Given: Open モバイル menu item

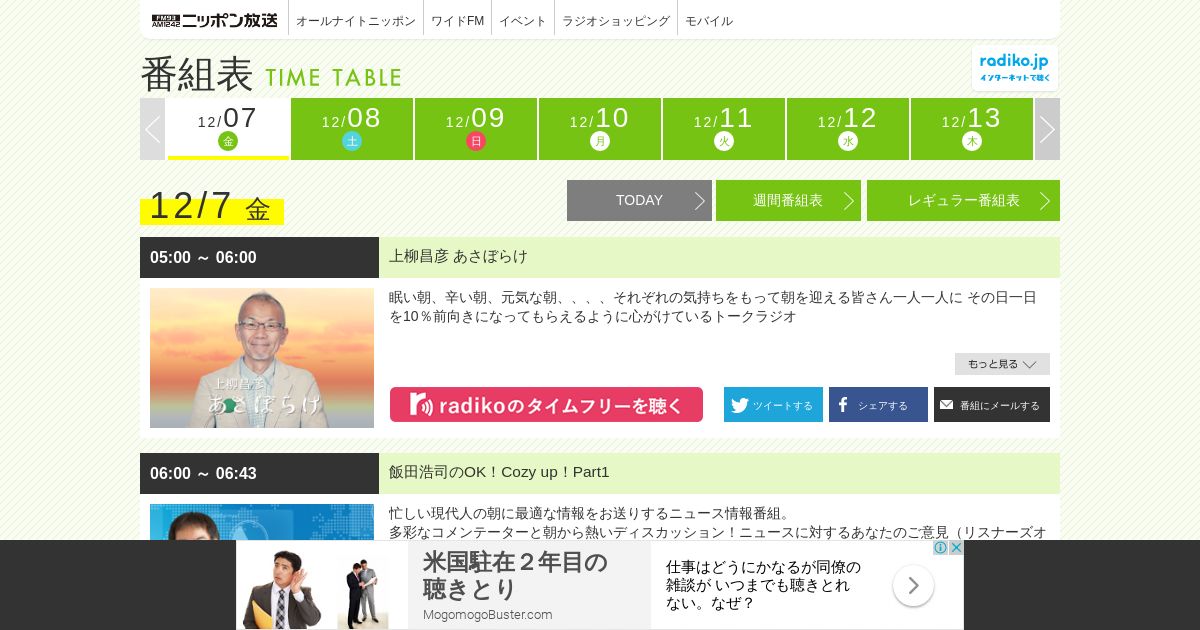Looking at the screenshot, I should pos(709,21).
